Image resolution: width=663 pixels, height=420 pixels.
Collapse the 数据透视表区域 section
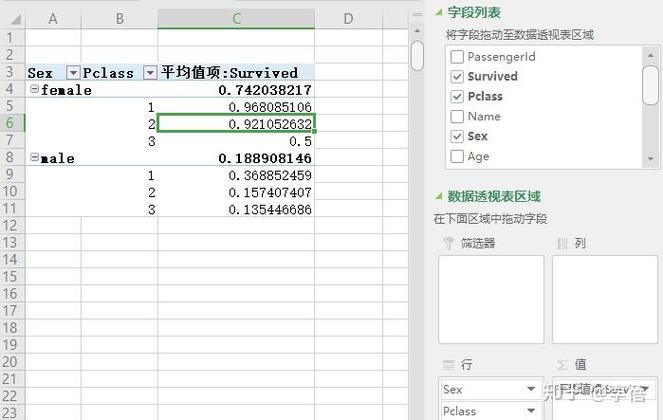(x=438, y=196)
